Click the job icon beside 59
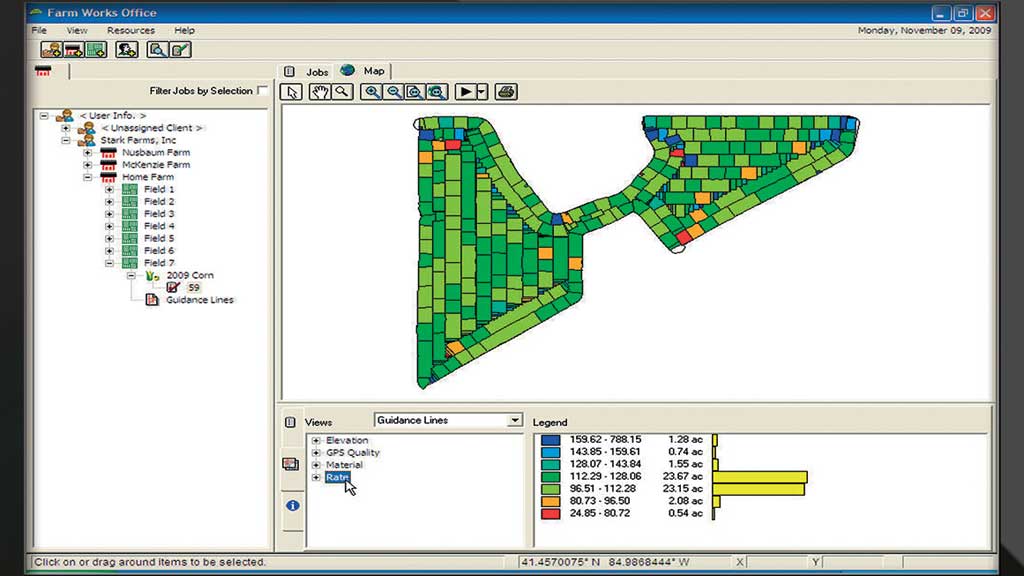Screen dimensions: 1024x576 click(x=173, y=287)
